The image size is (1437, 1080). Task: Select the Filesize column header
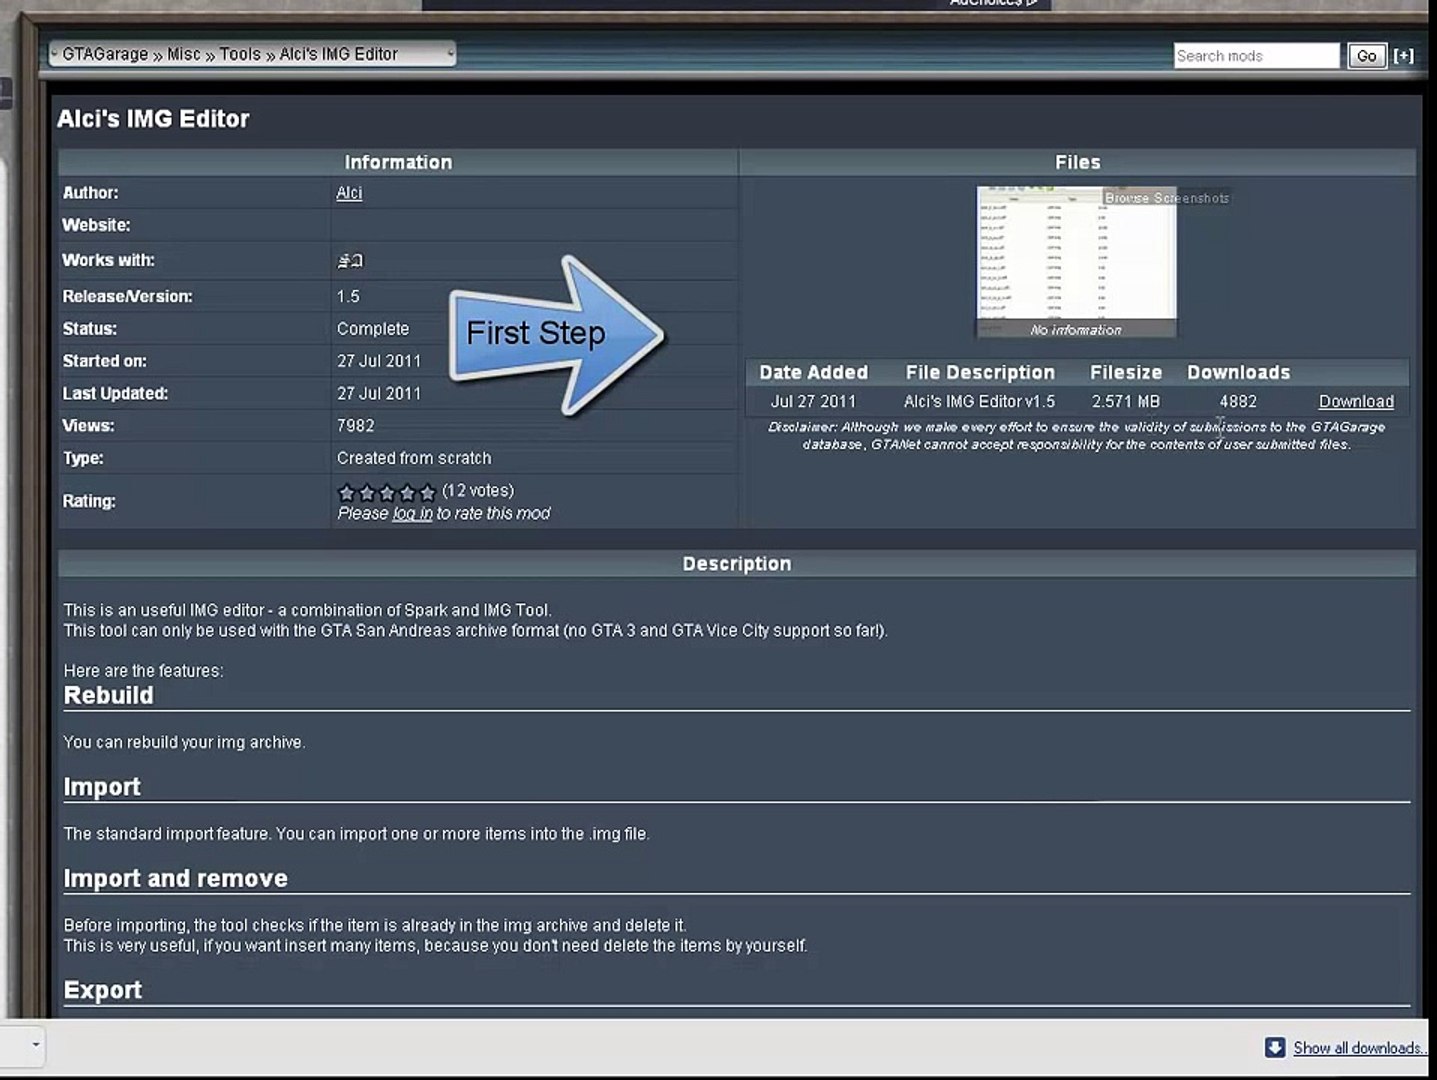[x=1126, y=372]
